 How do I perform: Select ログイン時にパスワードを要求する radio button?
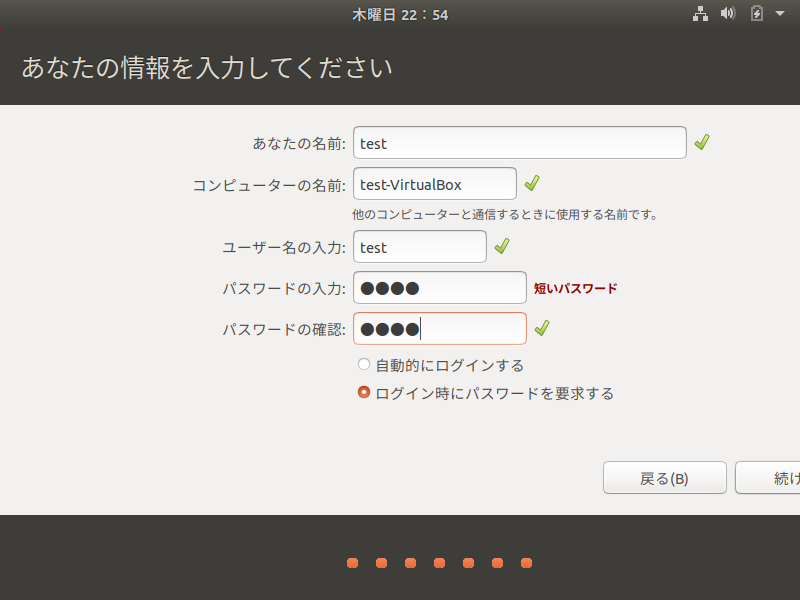click(364, 392)
